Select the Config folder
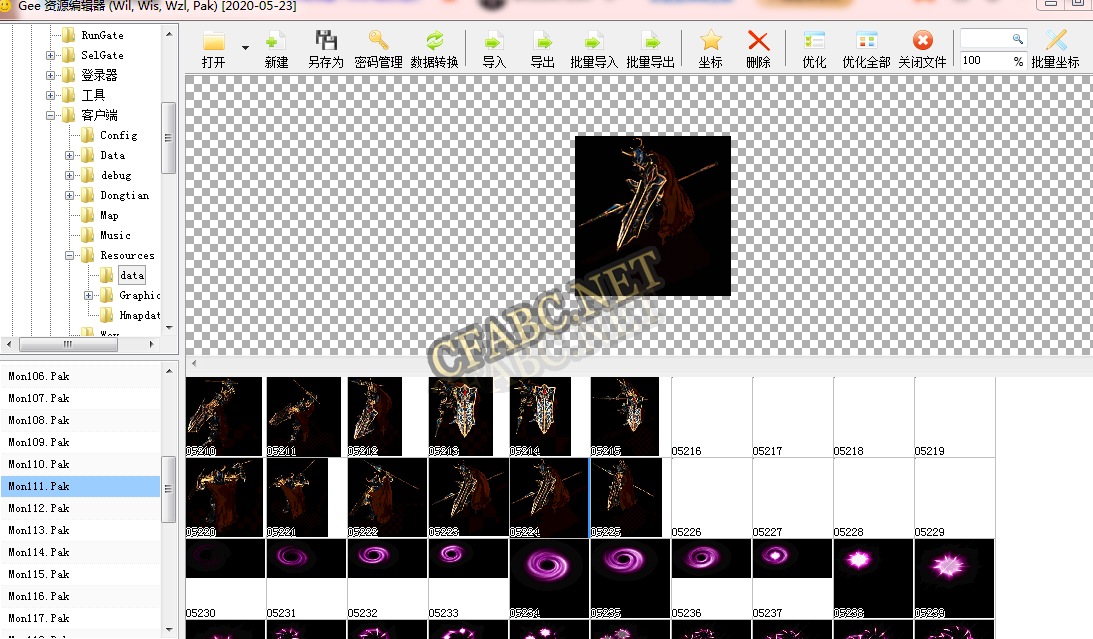This screenshot has width=1093, height=639. point(119,135)
